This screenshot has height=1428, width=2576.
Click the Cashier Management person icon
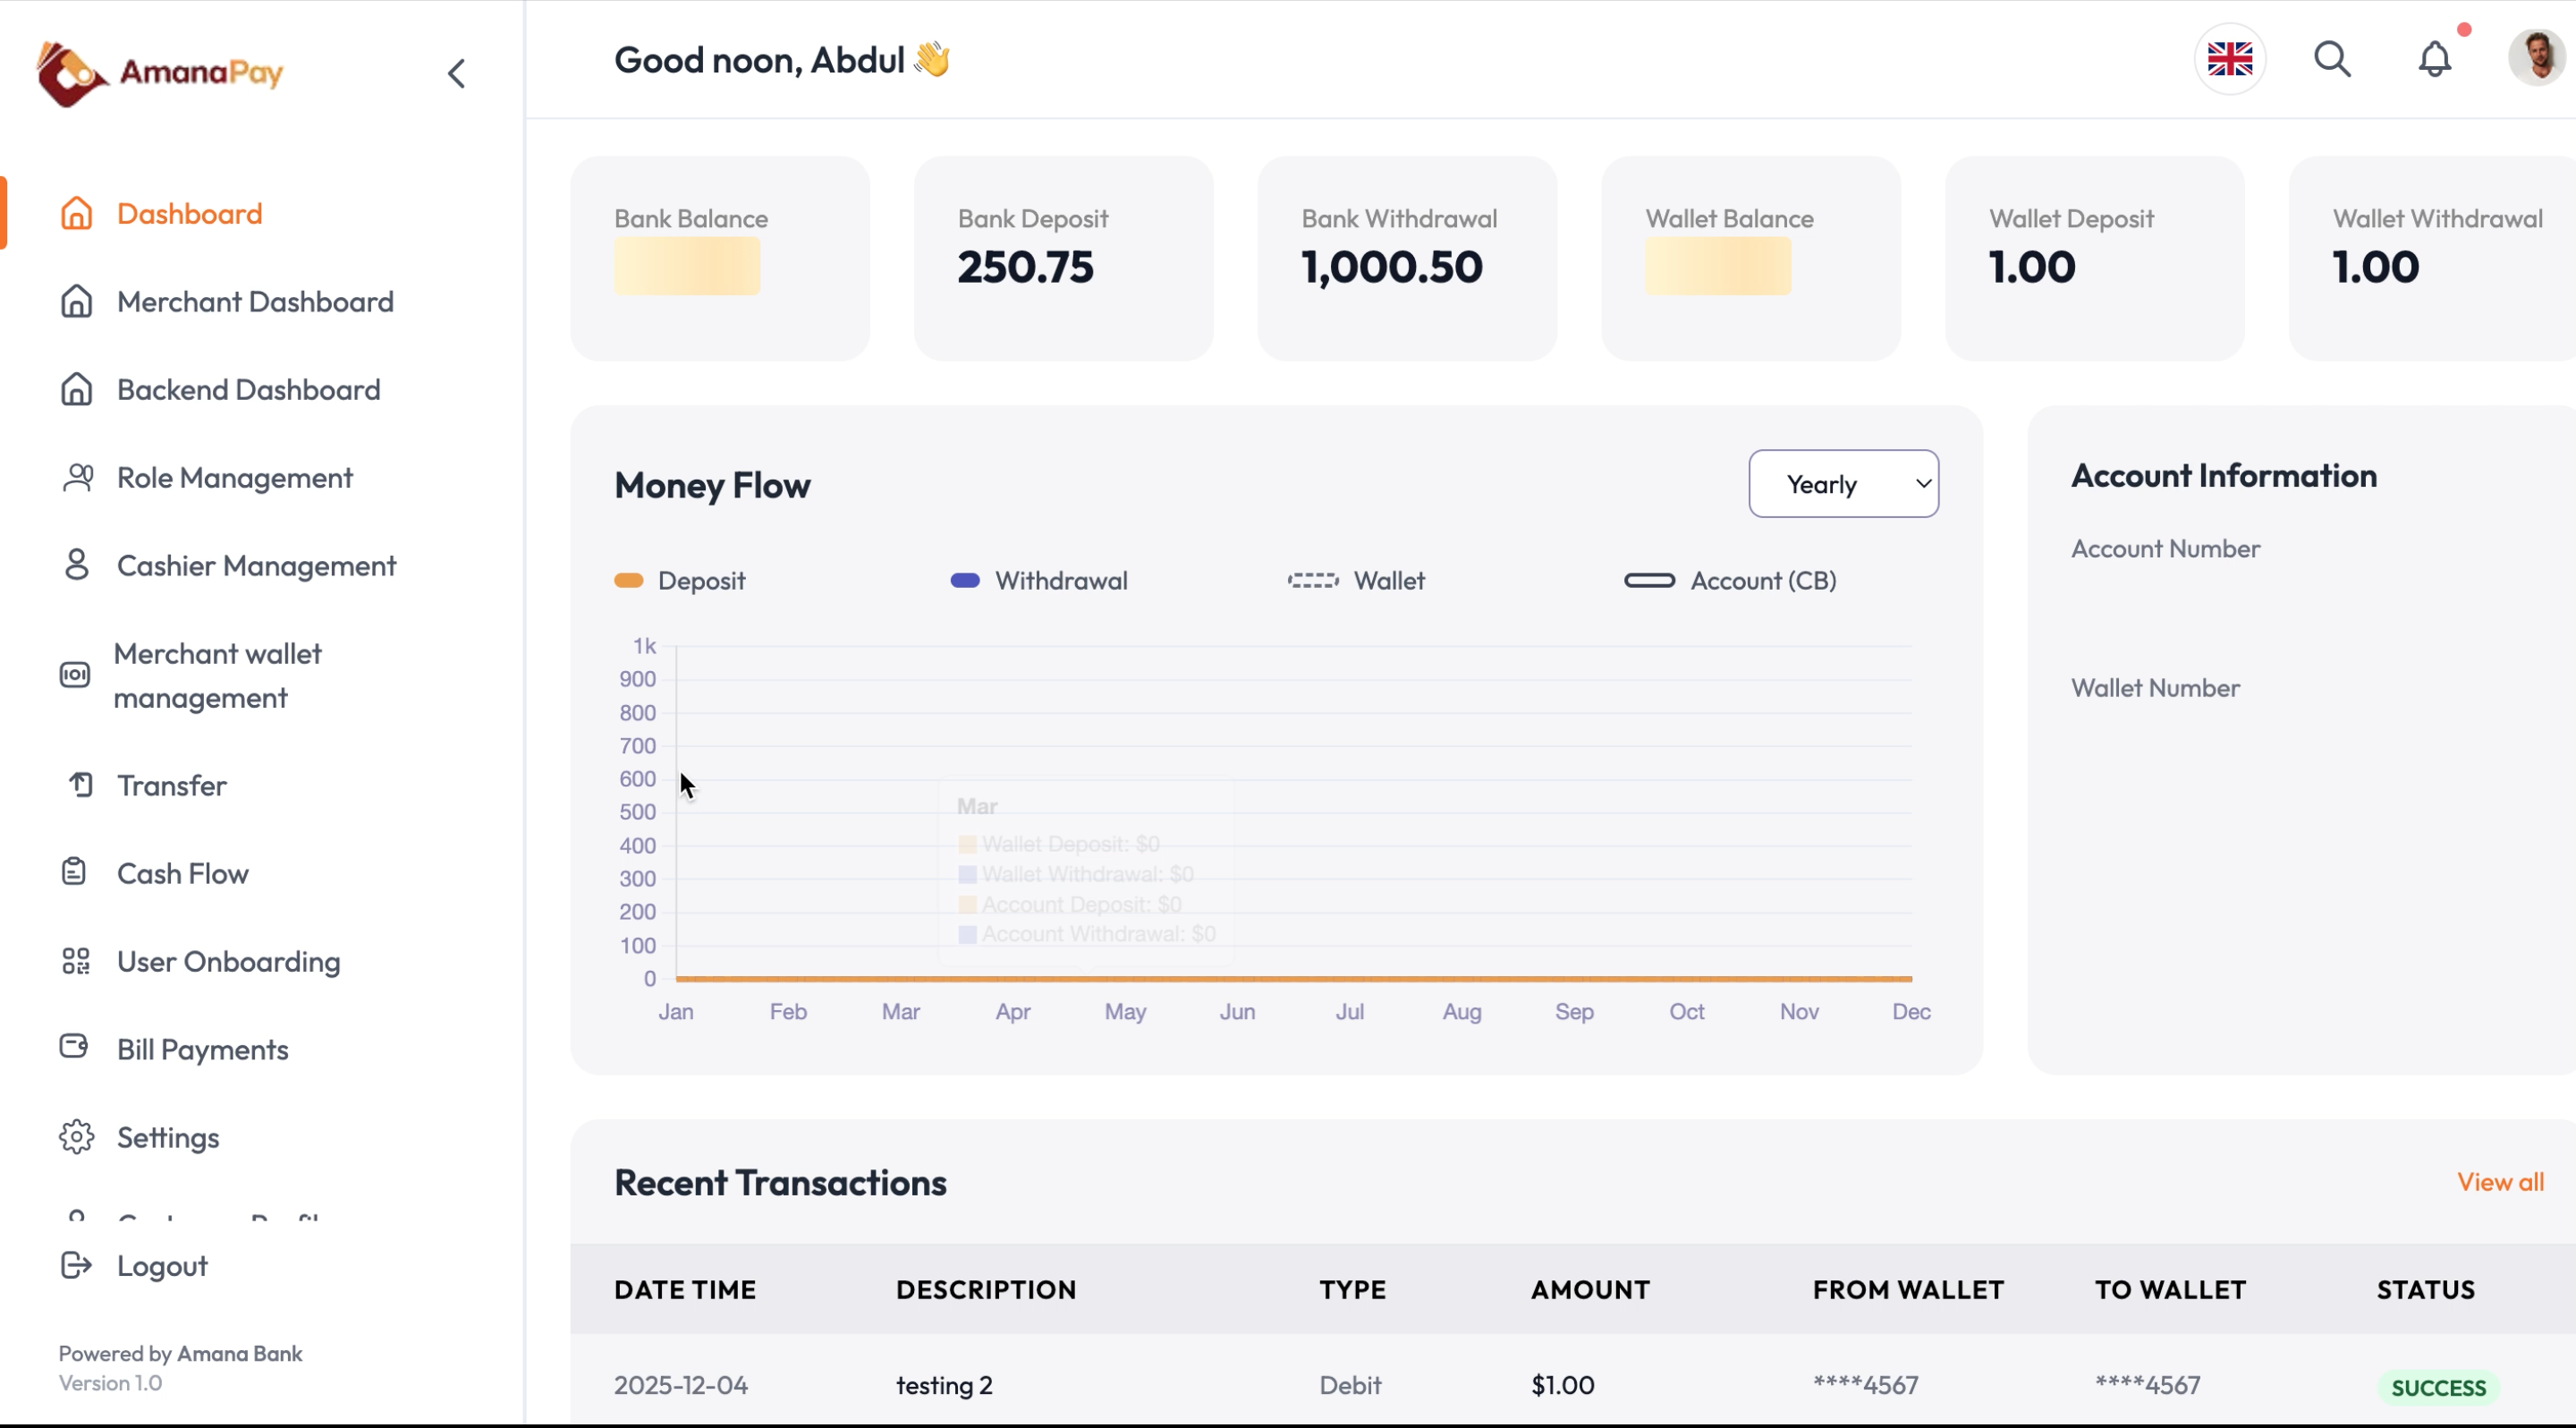(x=77, y=565)
